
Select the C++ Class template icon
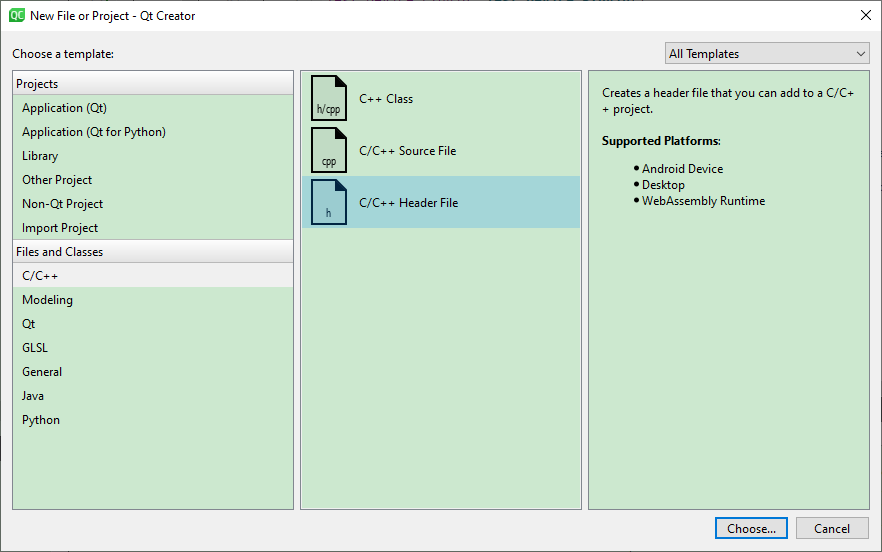tap(329, 98)
